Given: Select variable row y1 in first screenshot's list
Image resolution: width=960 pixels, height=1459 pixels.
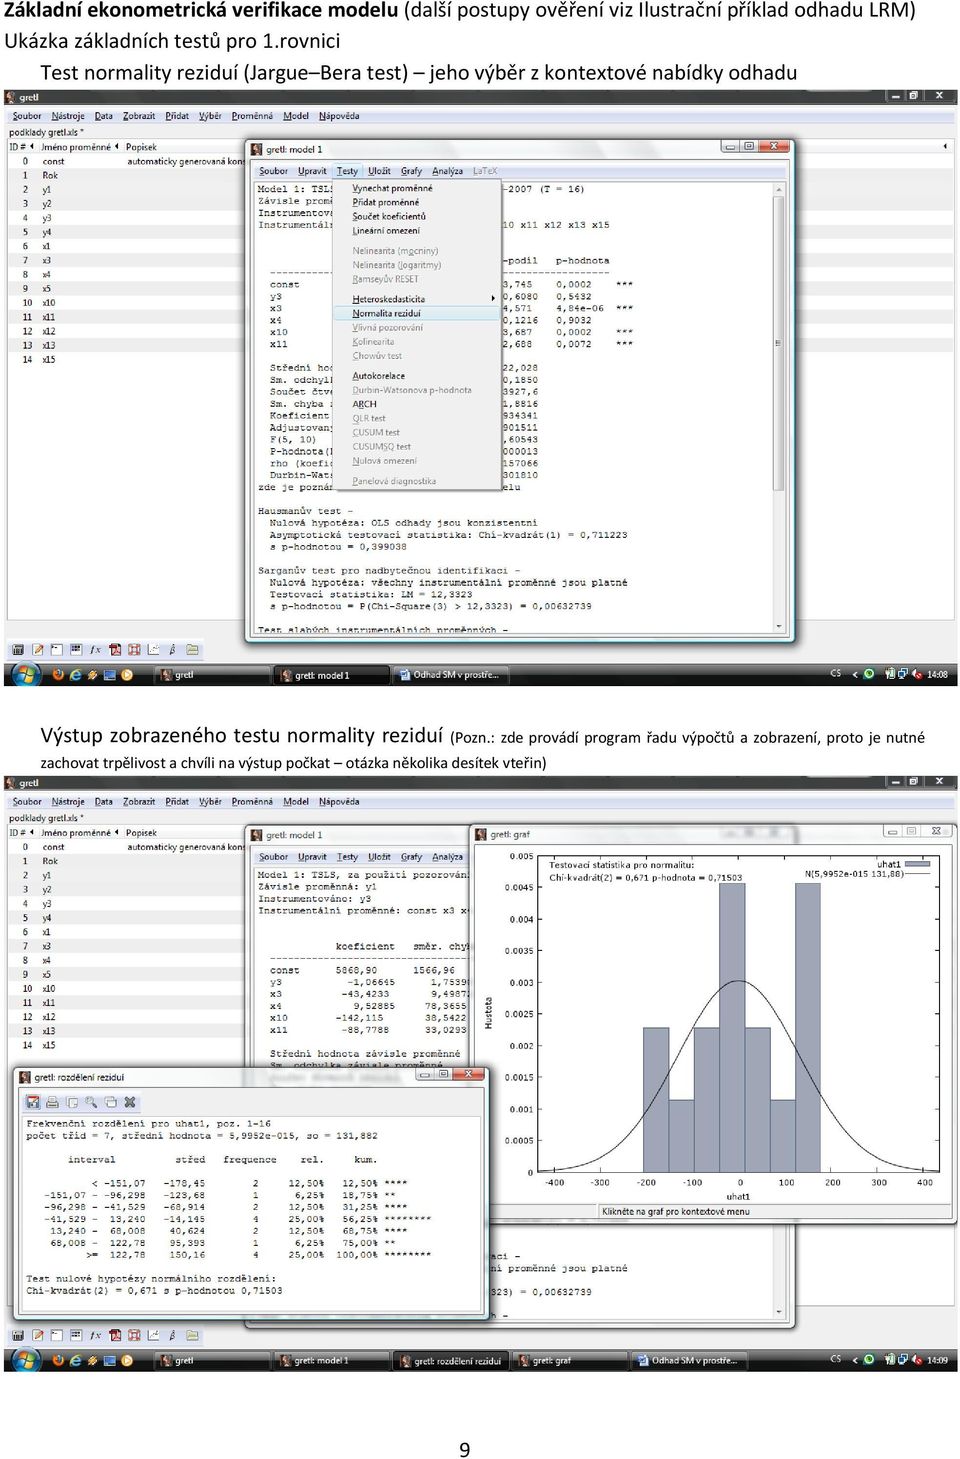Looking at the screenshot, I should click(125, 189).
